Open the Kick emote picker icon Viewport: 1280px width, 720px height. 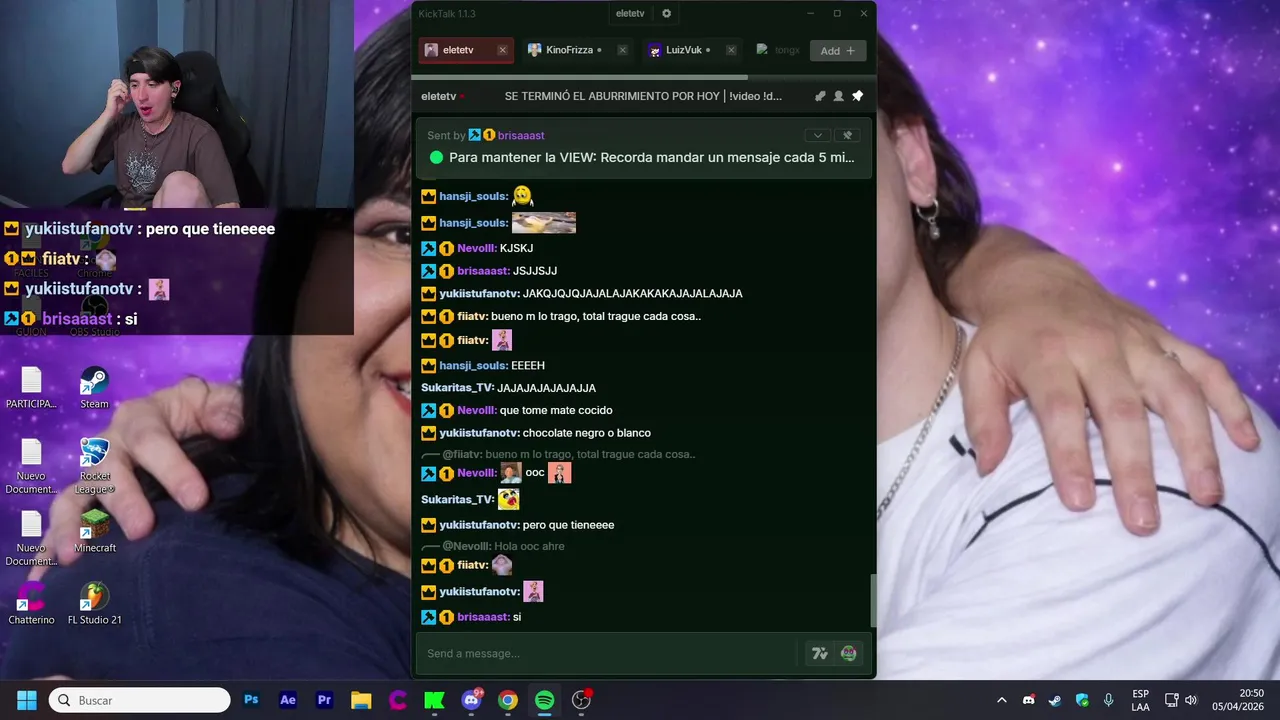849,654
